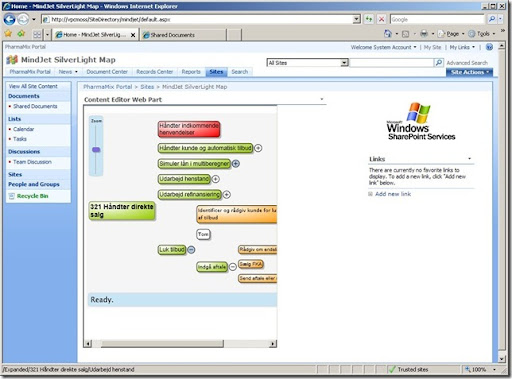
Task: Click the map scrollbar right arrow
Action: click(x=273, y=343)
